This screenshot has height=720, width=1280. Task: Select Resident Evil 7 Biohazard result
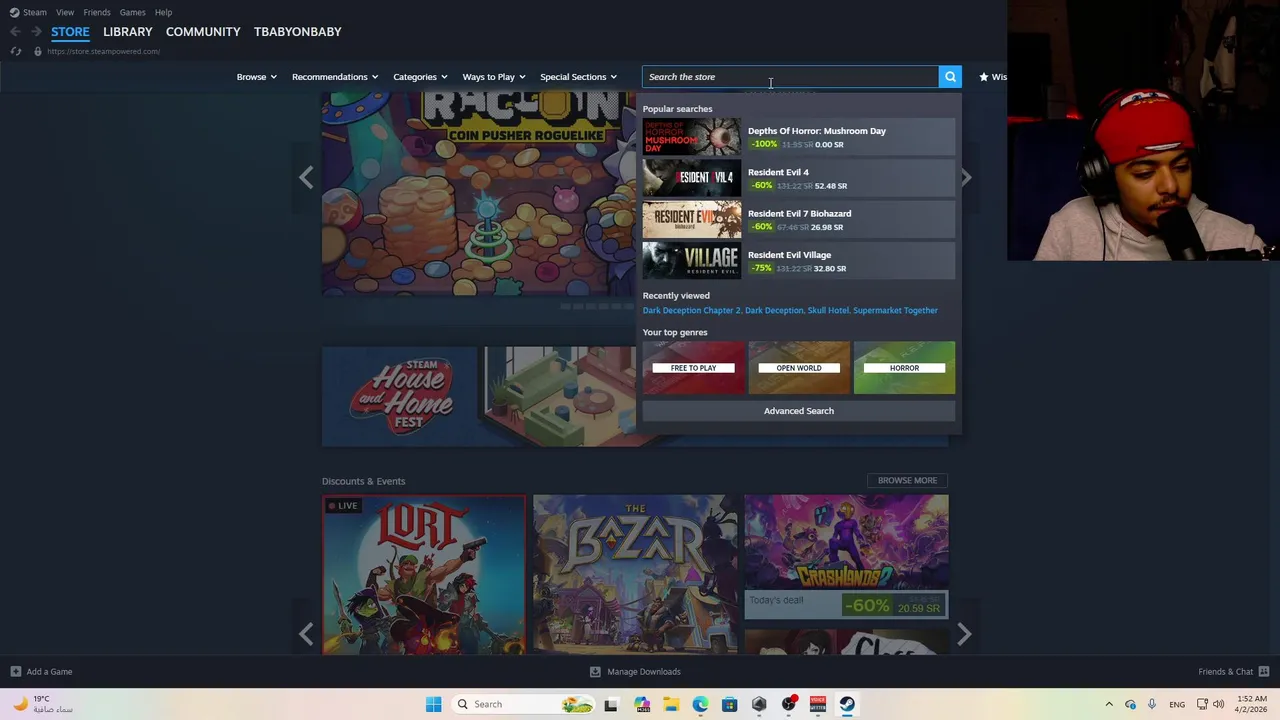(x=799, y=220)
